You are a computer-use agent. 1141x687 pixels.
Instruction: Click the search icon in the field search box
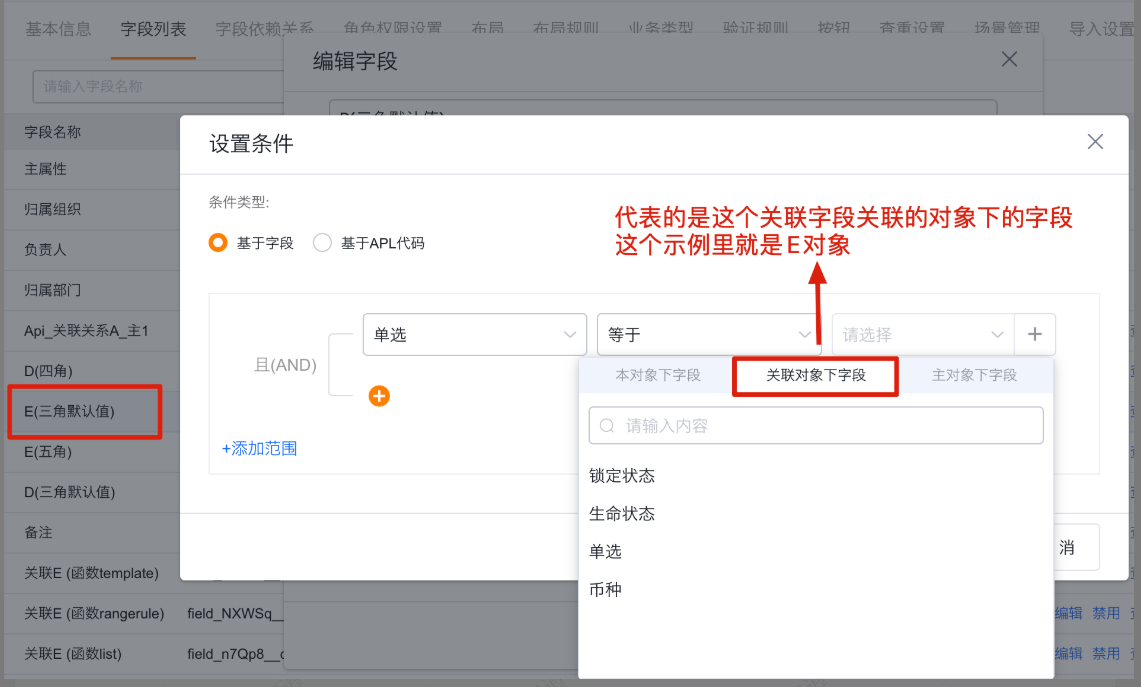click(x=607, y=426)
